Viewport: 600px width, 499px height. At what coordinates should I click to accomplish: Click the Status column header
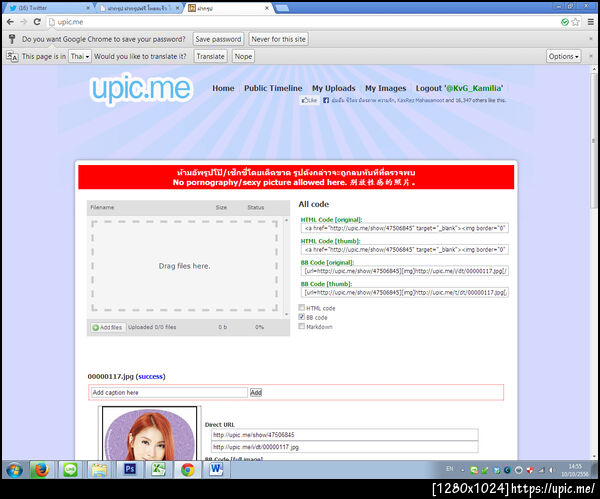click(256, 207)
